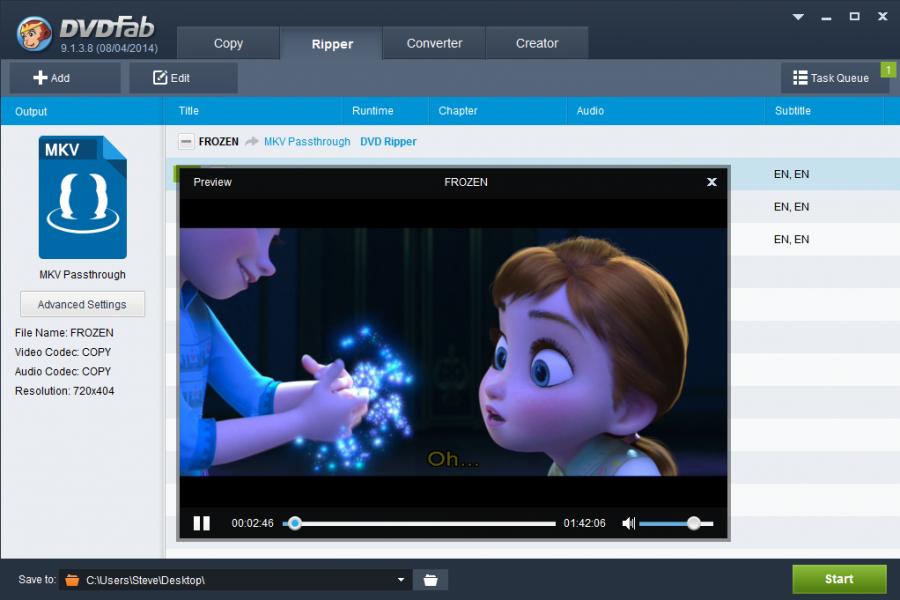900x600 pixels.
Task: Click the Video Codec: COPY text
Action: (63, 352)
